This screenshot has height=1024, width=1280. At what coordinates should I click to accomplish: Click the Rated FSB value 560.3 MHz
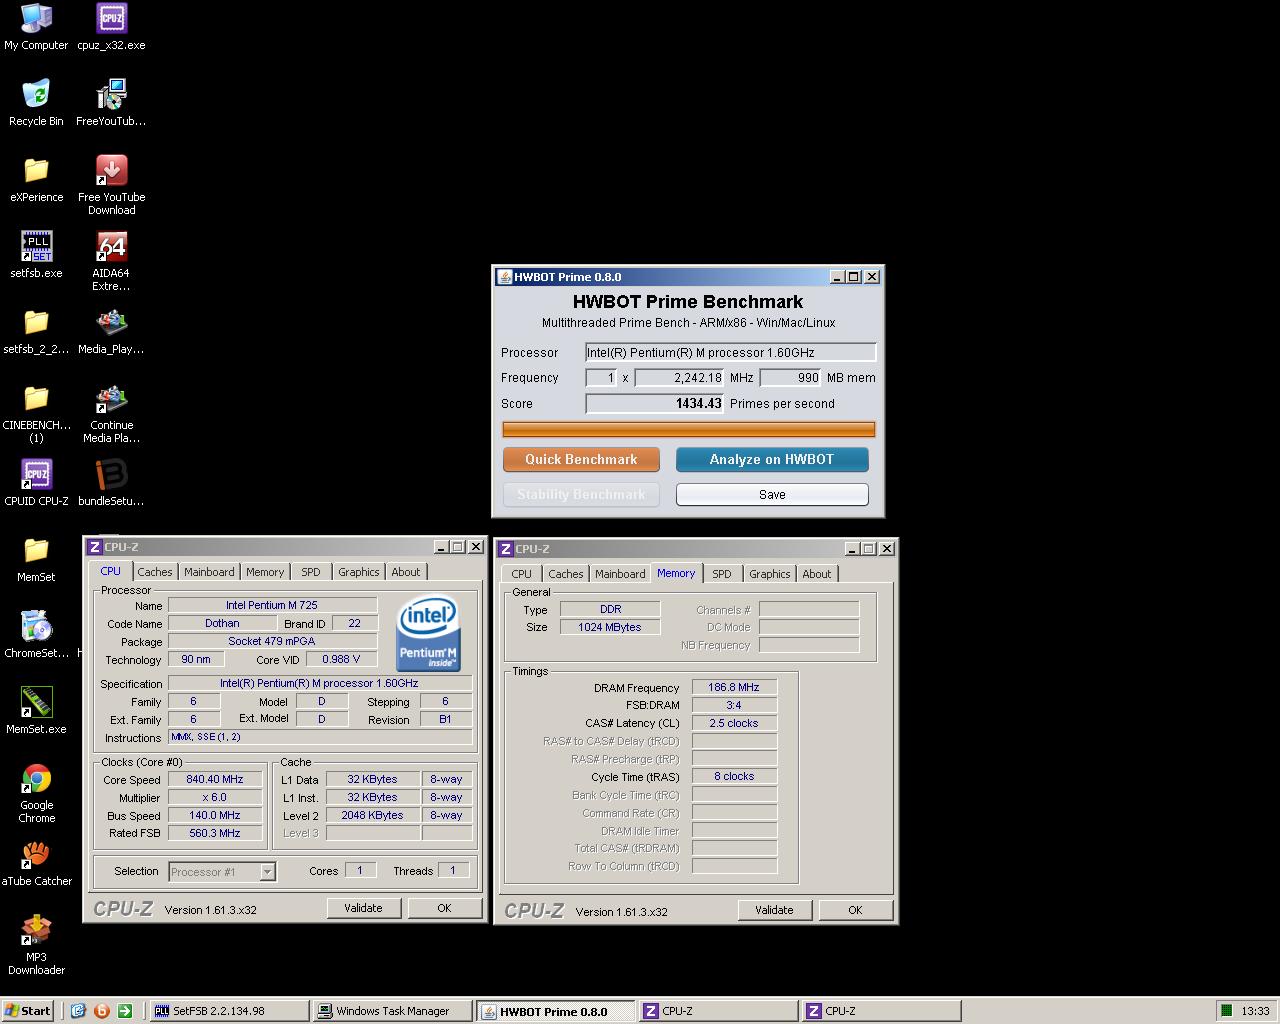tap(215, 834)
